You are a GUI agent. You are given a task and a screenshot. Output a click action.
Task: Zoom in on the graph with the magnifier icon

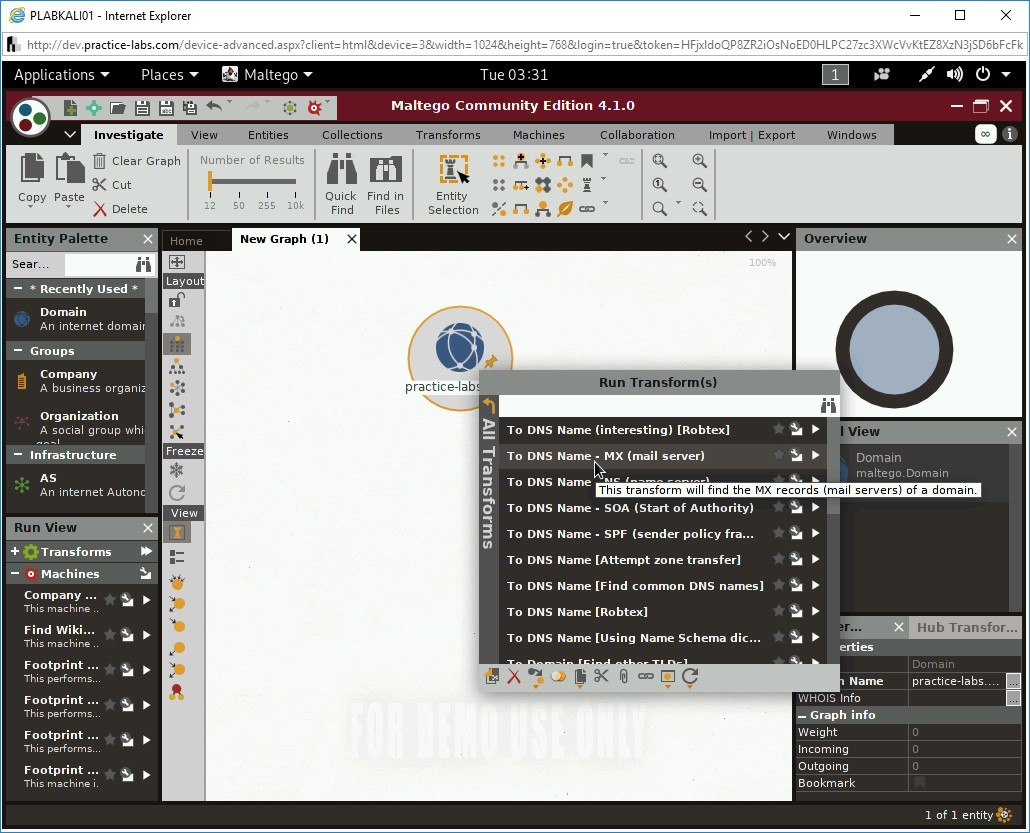click(699, 160)
